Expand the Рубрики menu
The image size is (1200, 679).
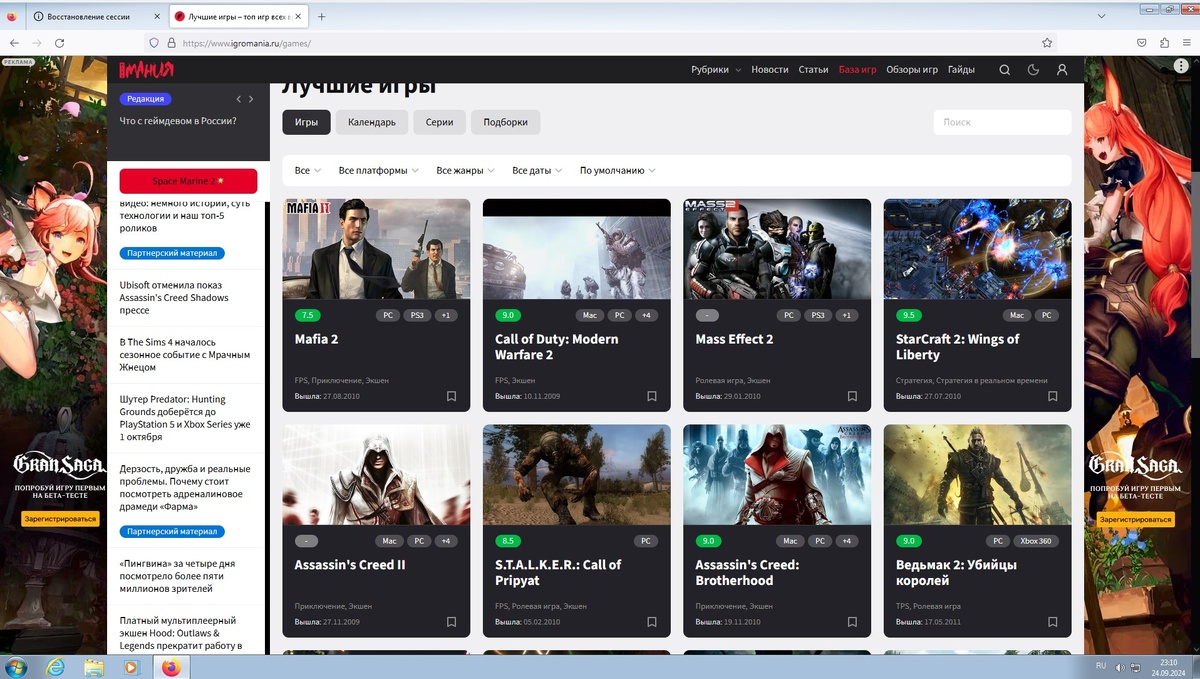pos(716,70)
